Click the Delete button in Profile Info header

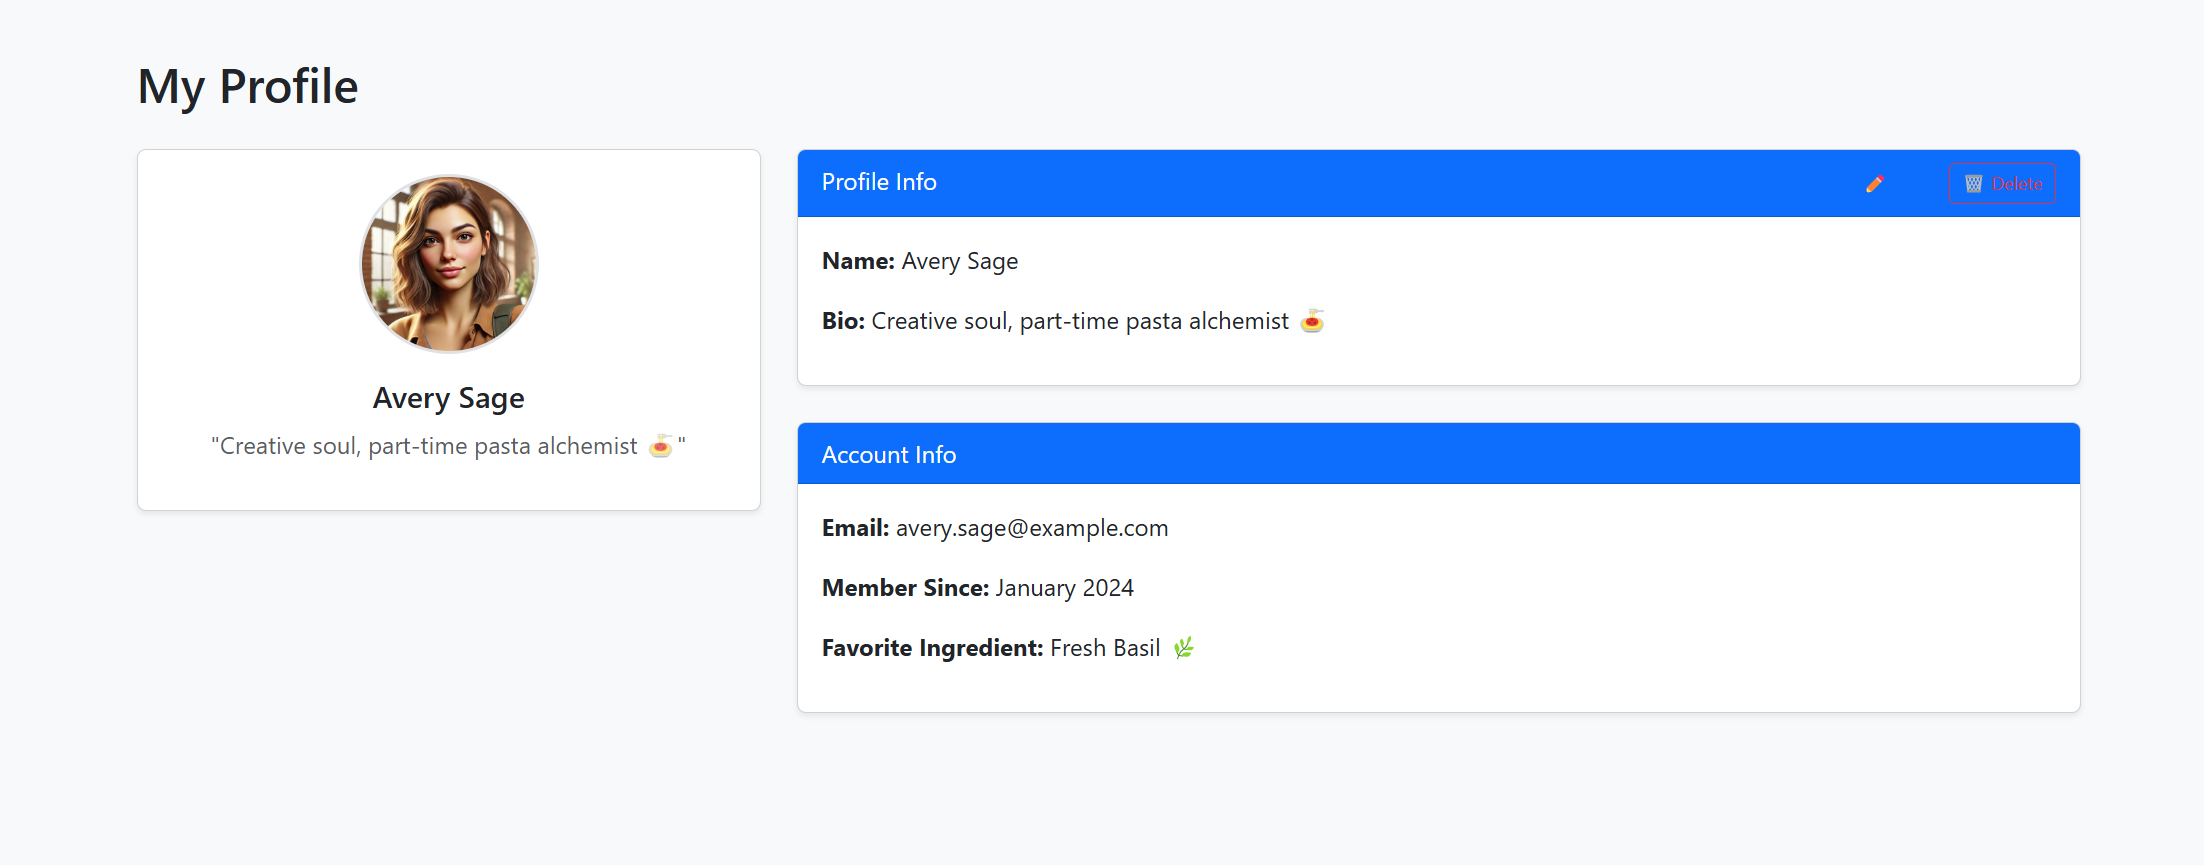tap(2002, 184)
